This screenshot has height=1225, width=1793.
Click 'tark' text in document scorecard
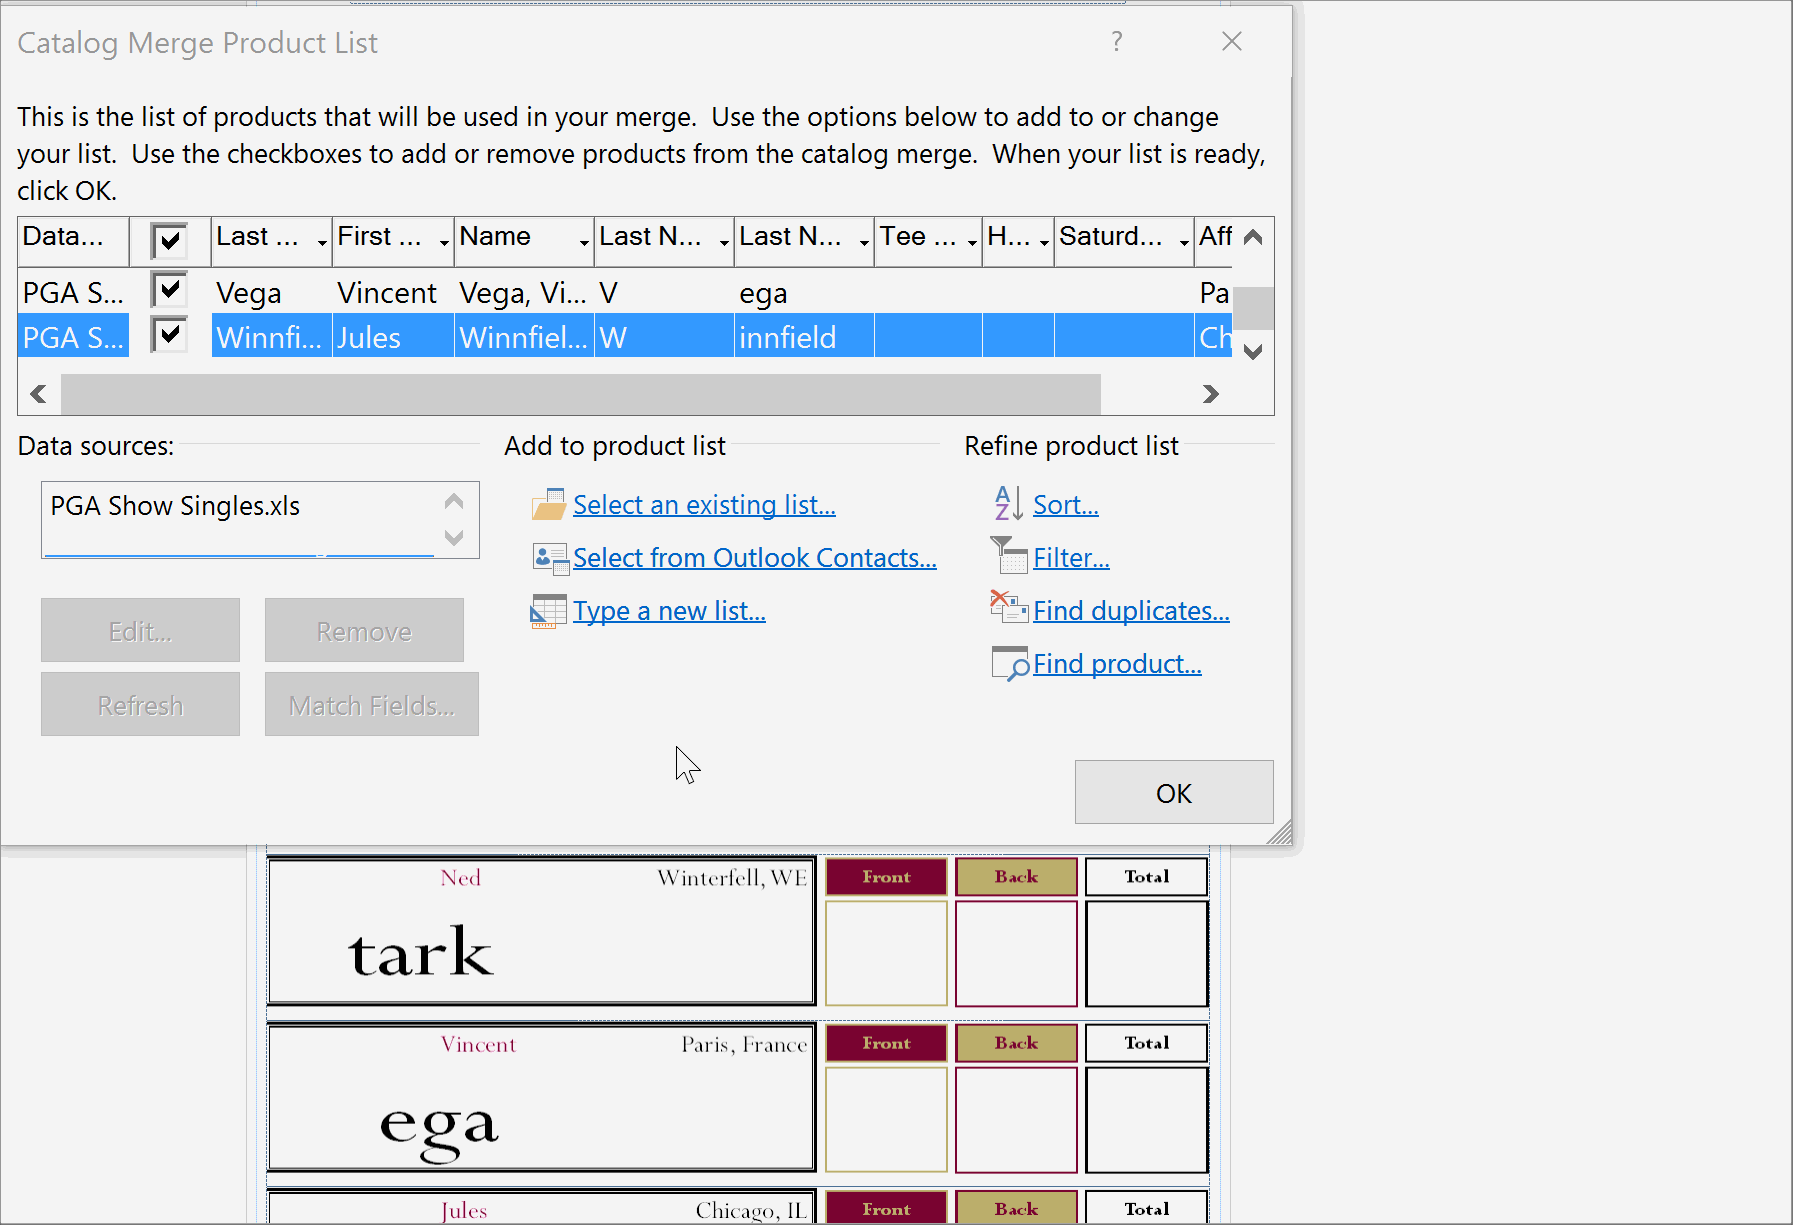tap(421, 952)
